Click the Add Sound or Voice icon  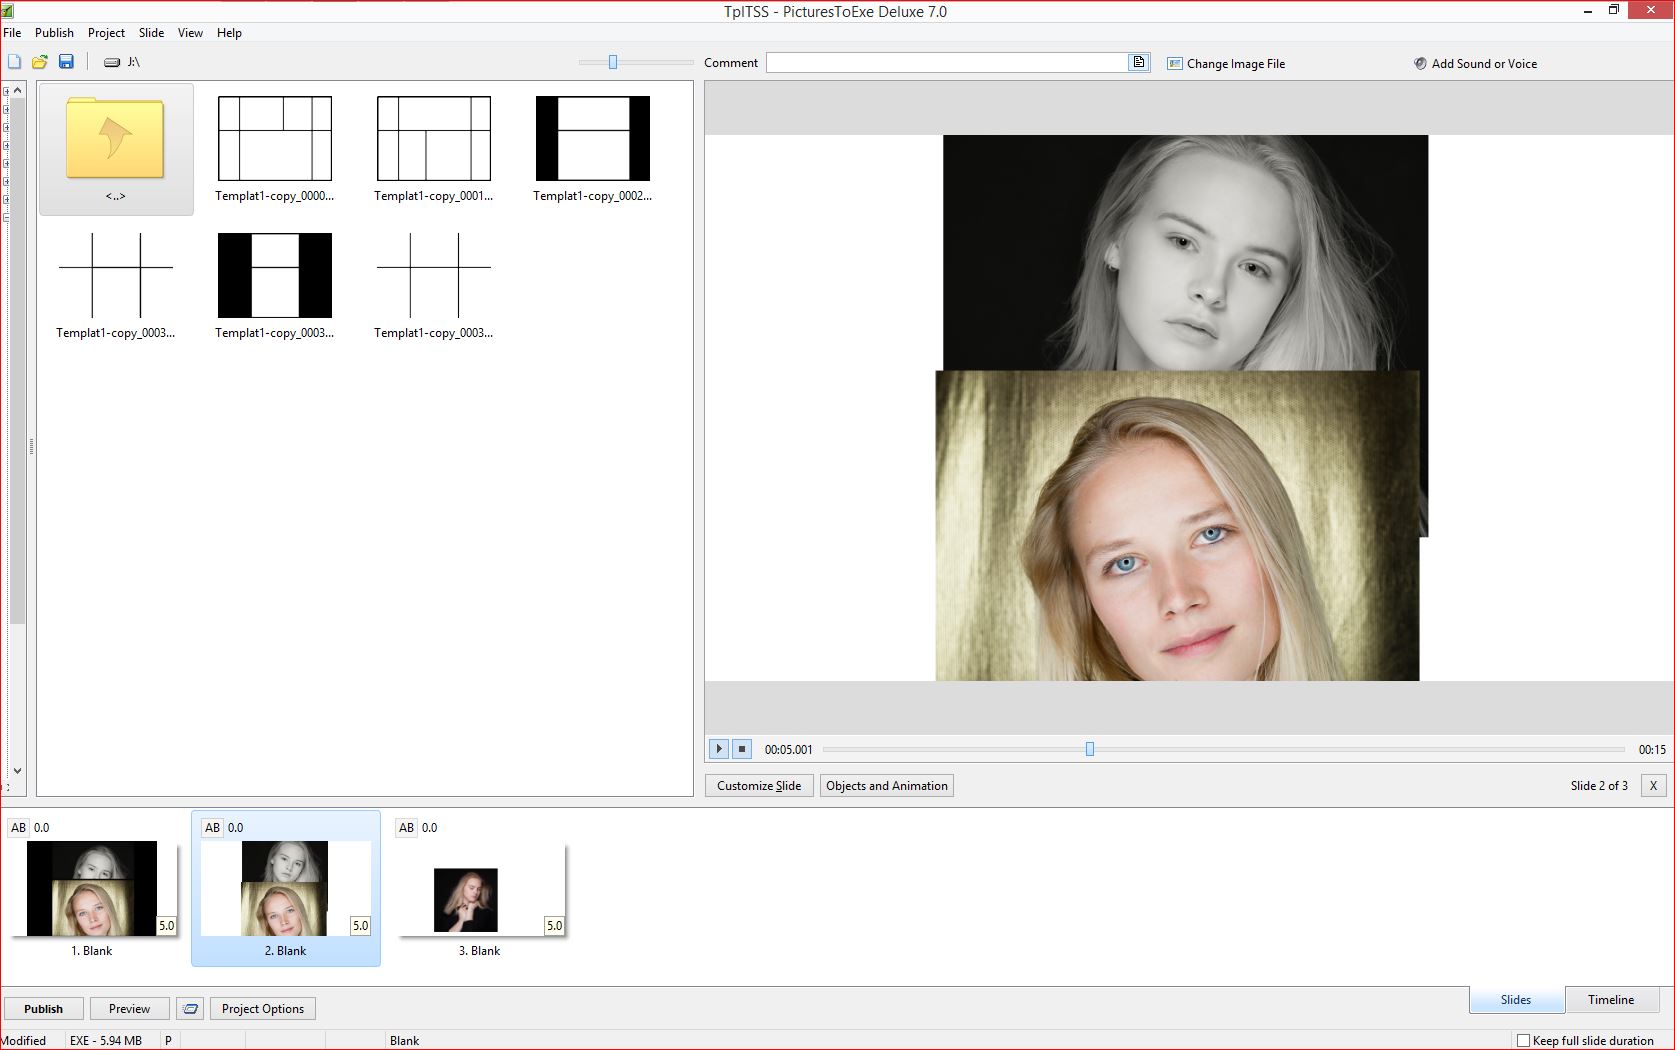(1419, 64)
